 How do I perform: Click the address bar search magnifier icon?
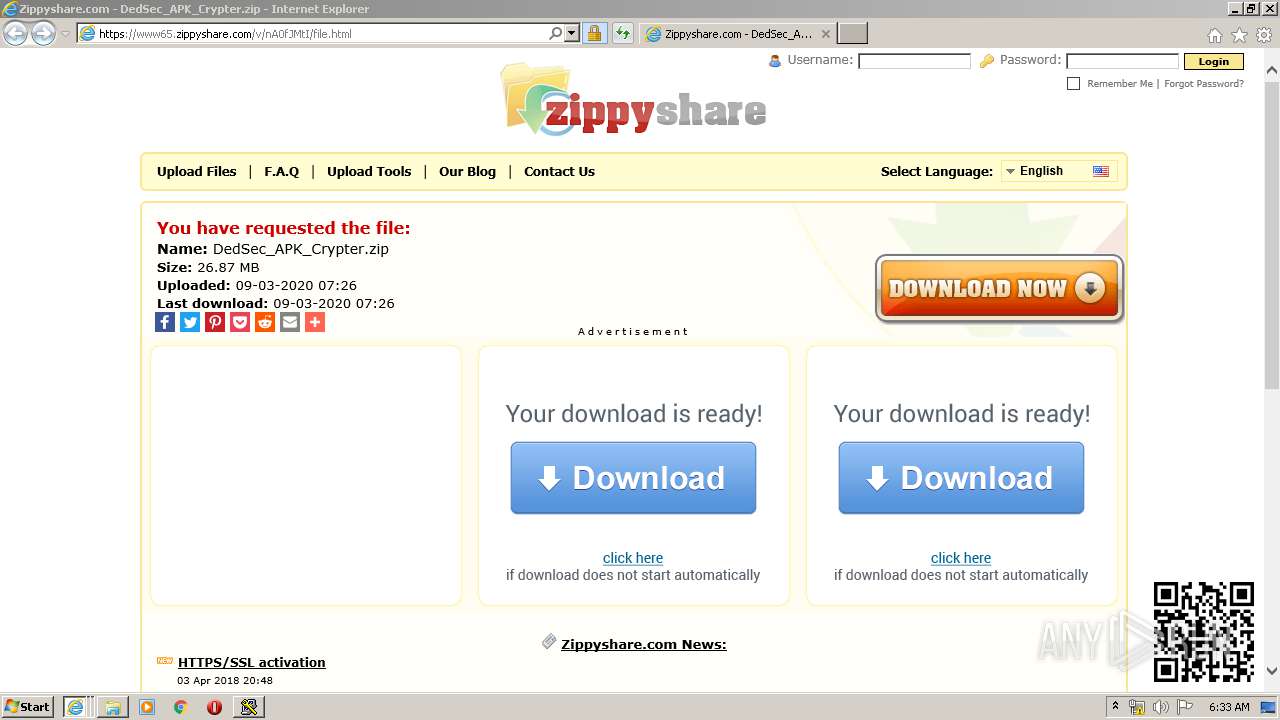(x=556, y=33)
